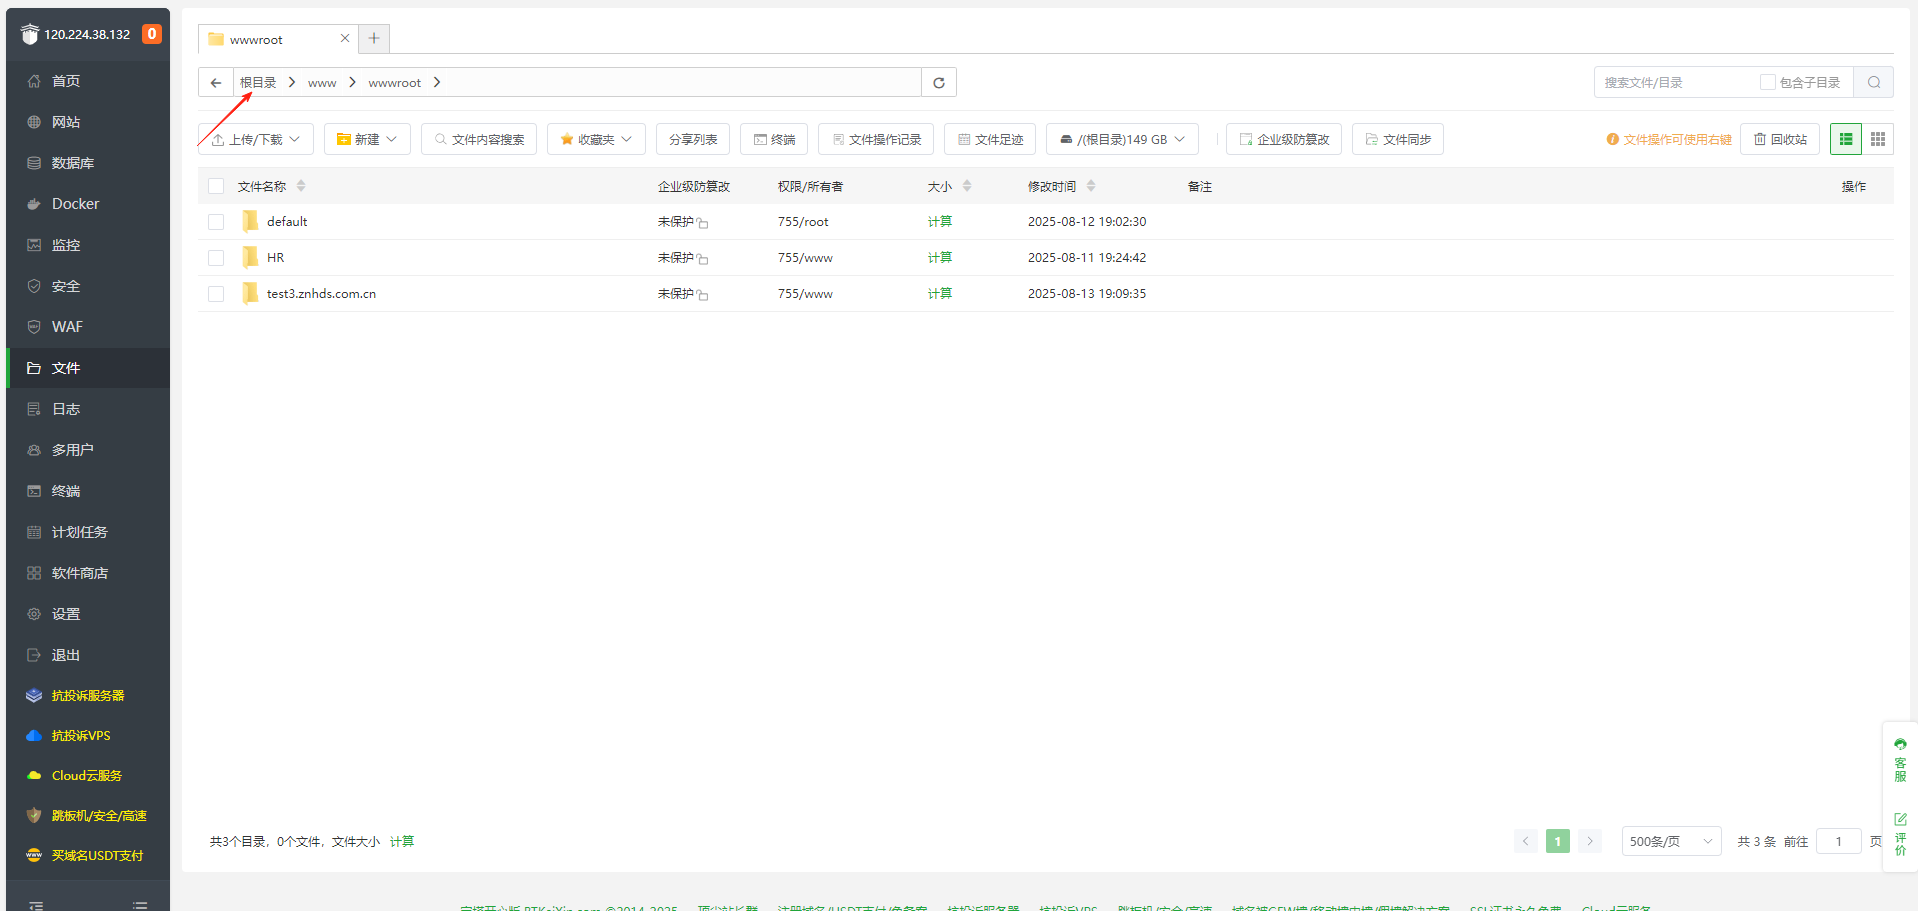Toggle select-all files checkbox in header
The image size is (1918, 911).
[x=216, y=186]
